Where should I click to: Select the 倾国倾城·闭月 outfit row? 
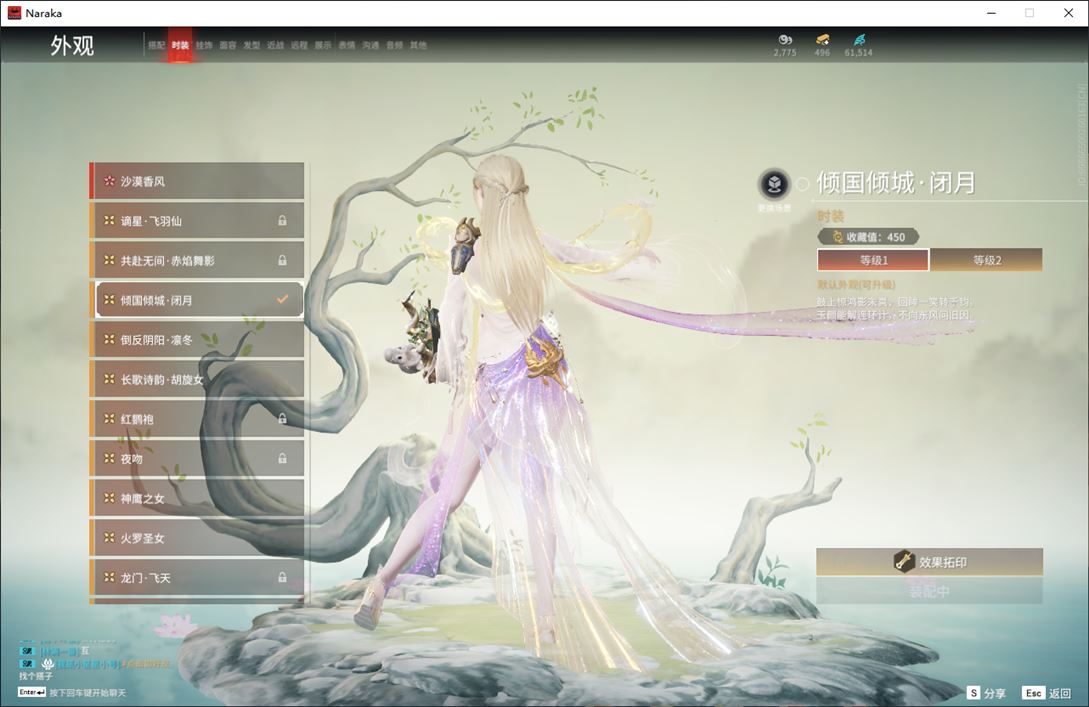point(197,299)
